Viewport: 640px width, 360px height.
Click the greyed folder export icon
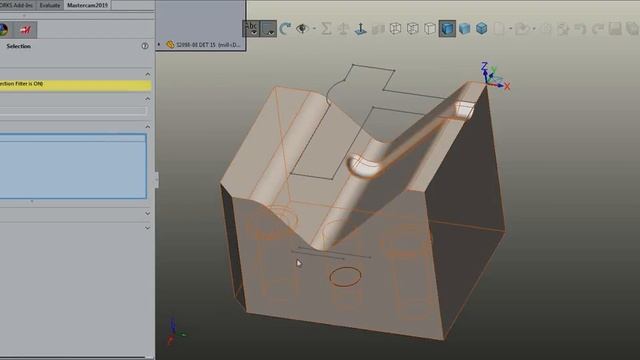(x=522, y=29)
